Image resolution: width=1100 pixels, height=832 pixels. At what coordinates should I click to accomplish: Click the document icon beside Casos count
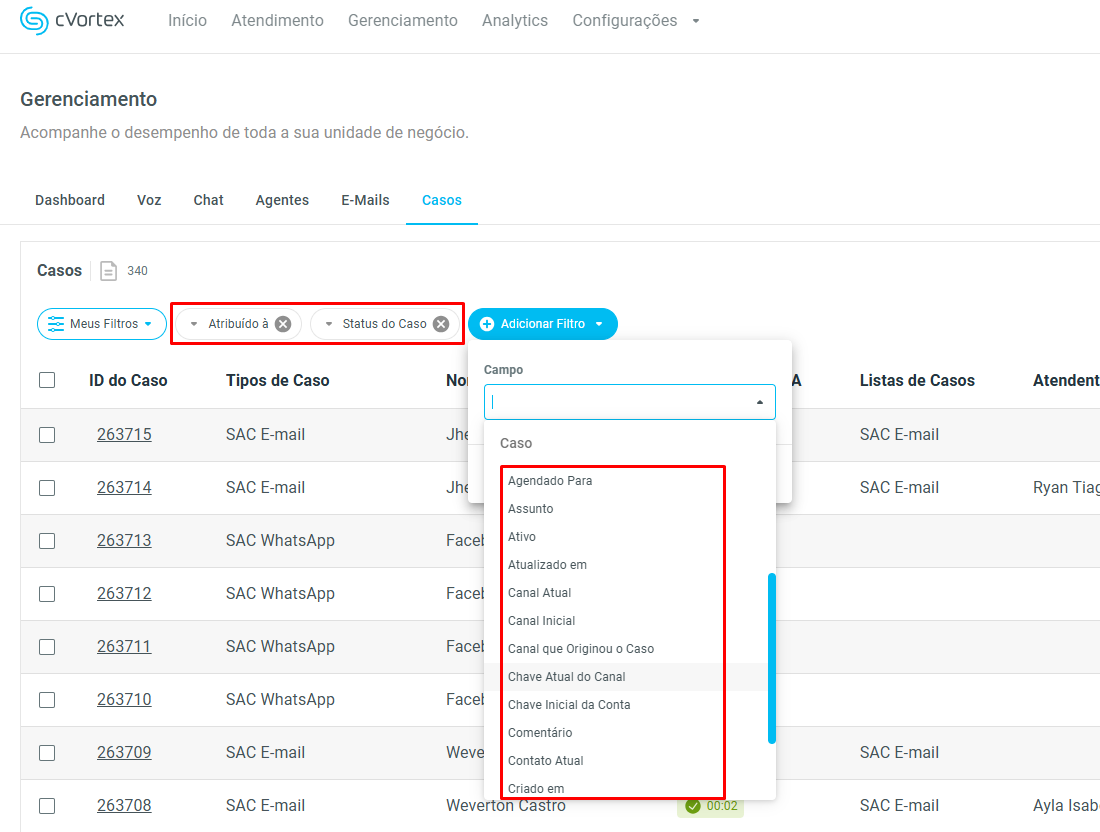(109, 271)
